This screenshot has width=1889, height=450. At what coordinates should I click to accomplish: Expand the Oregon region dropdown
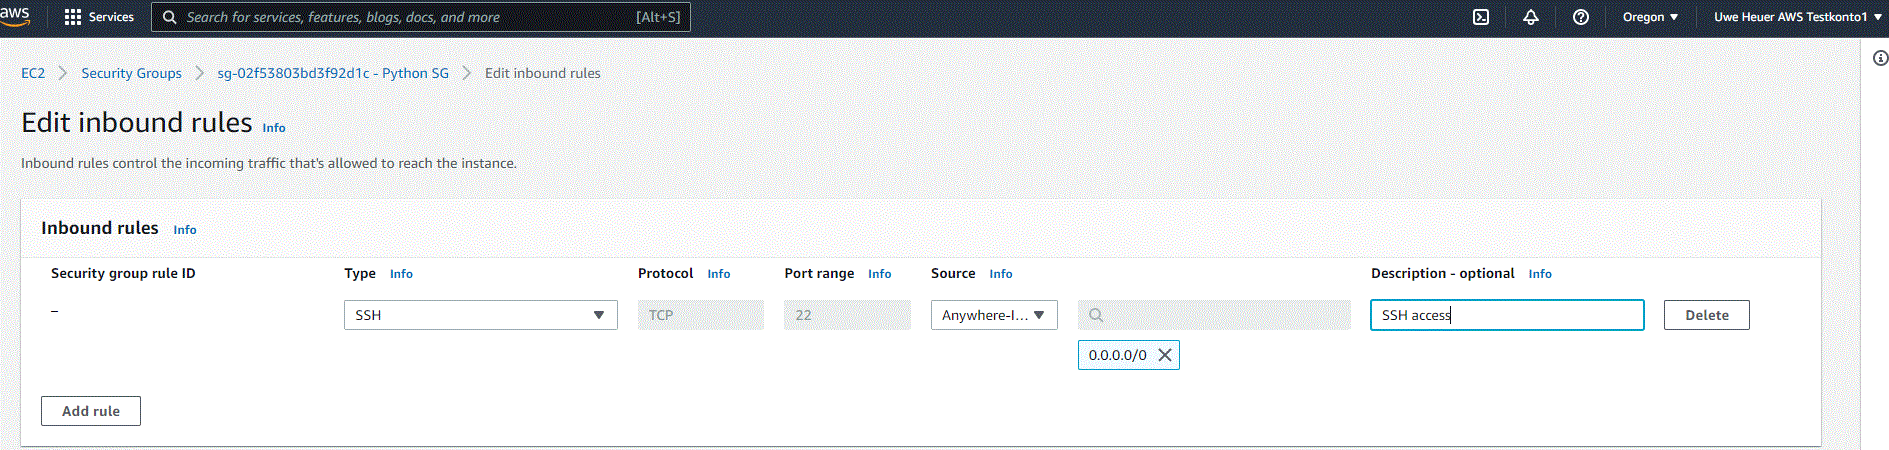pyautogui.click(x=1650, y=17)
